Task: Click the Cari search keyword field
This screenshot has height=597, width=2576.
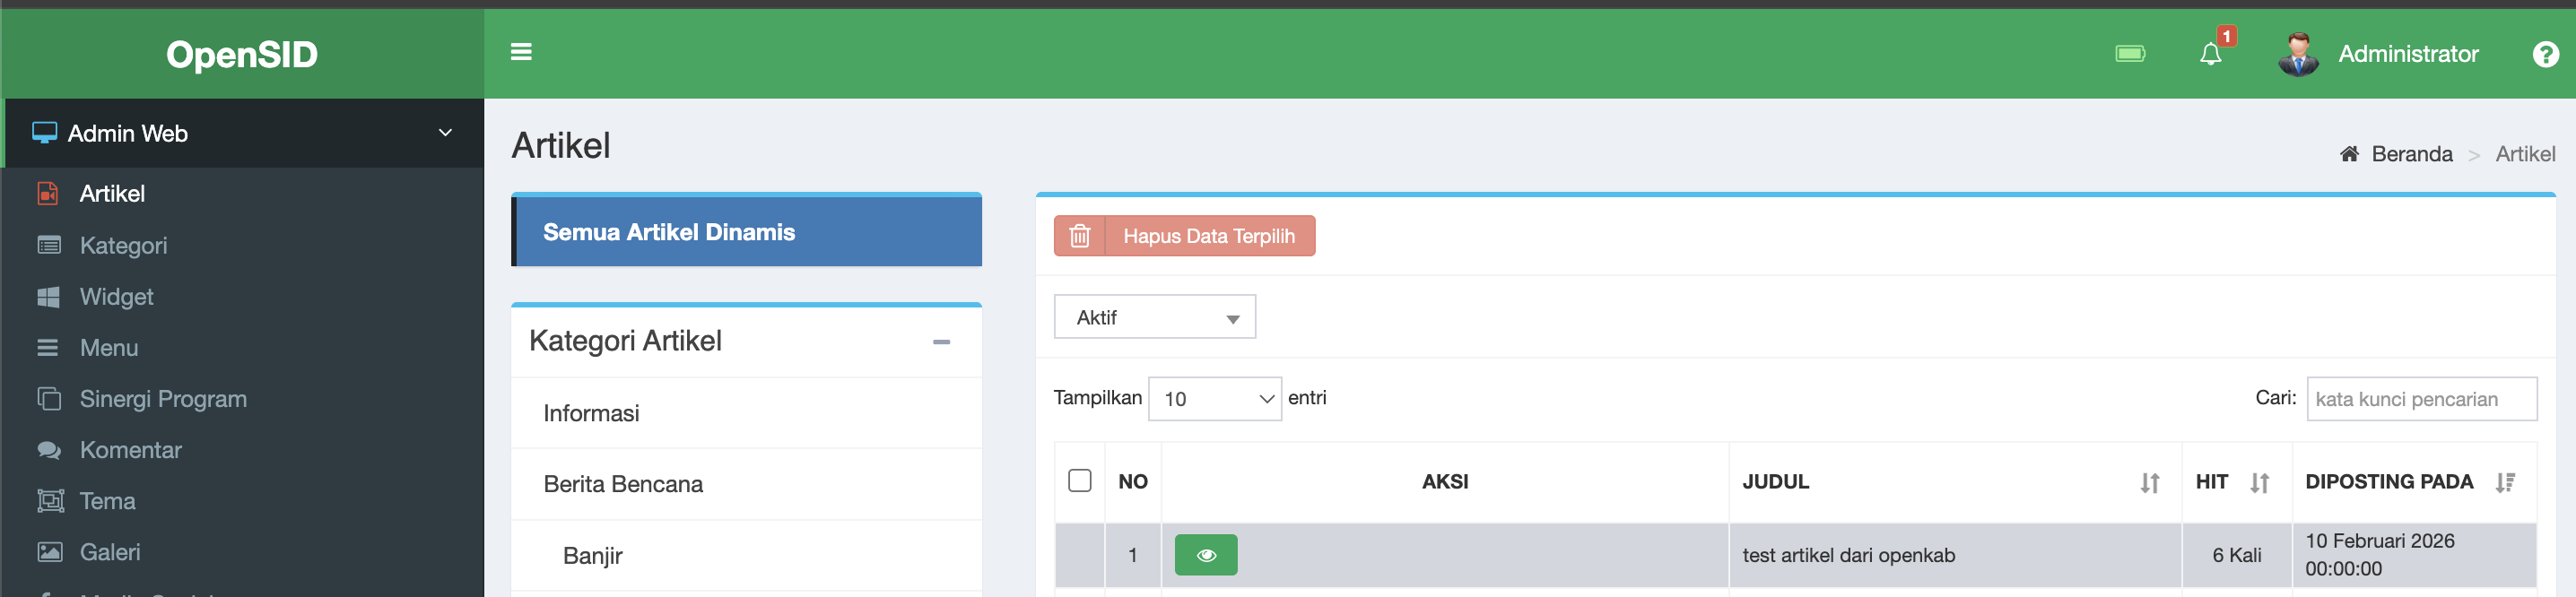Action: (2420, 399)
